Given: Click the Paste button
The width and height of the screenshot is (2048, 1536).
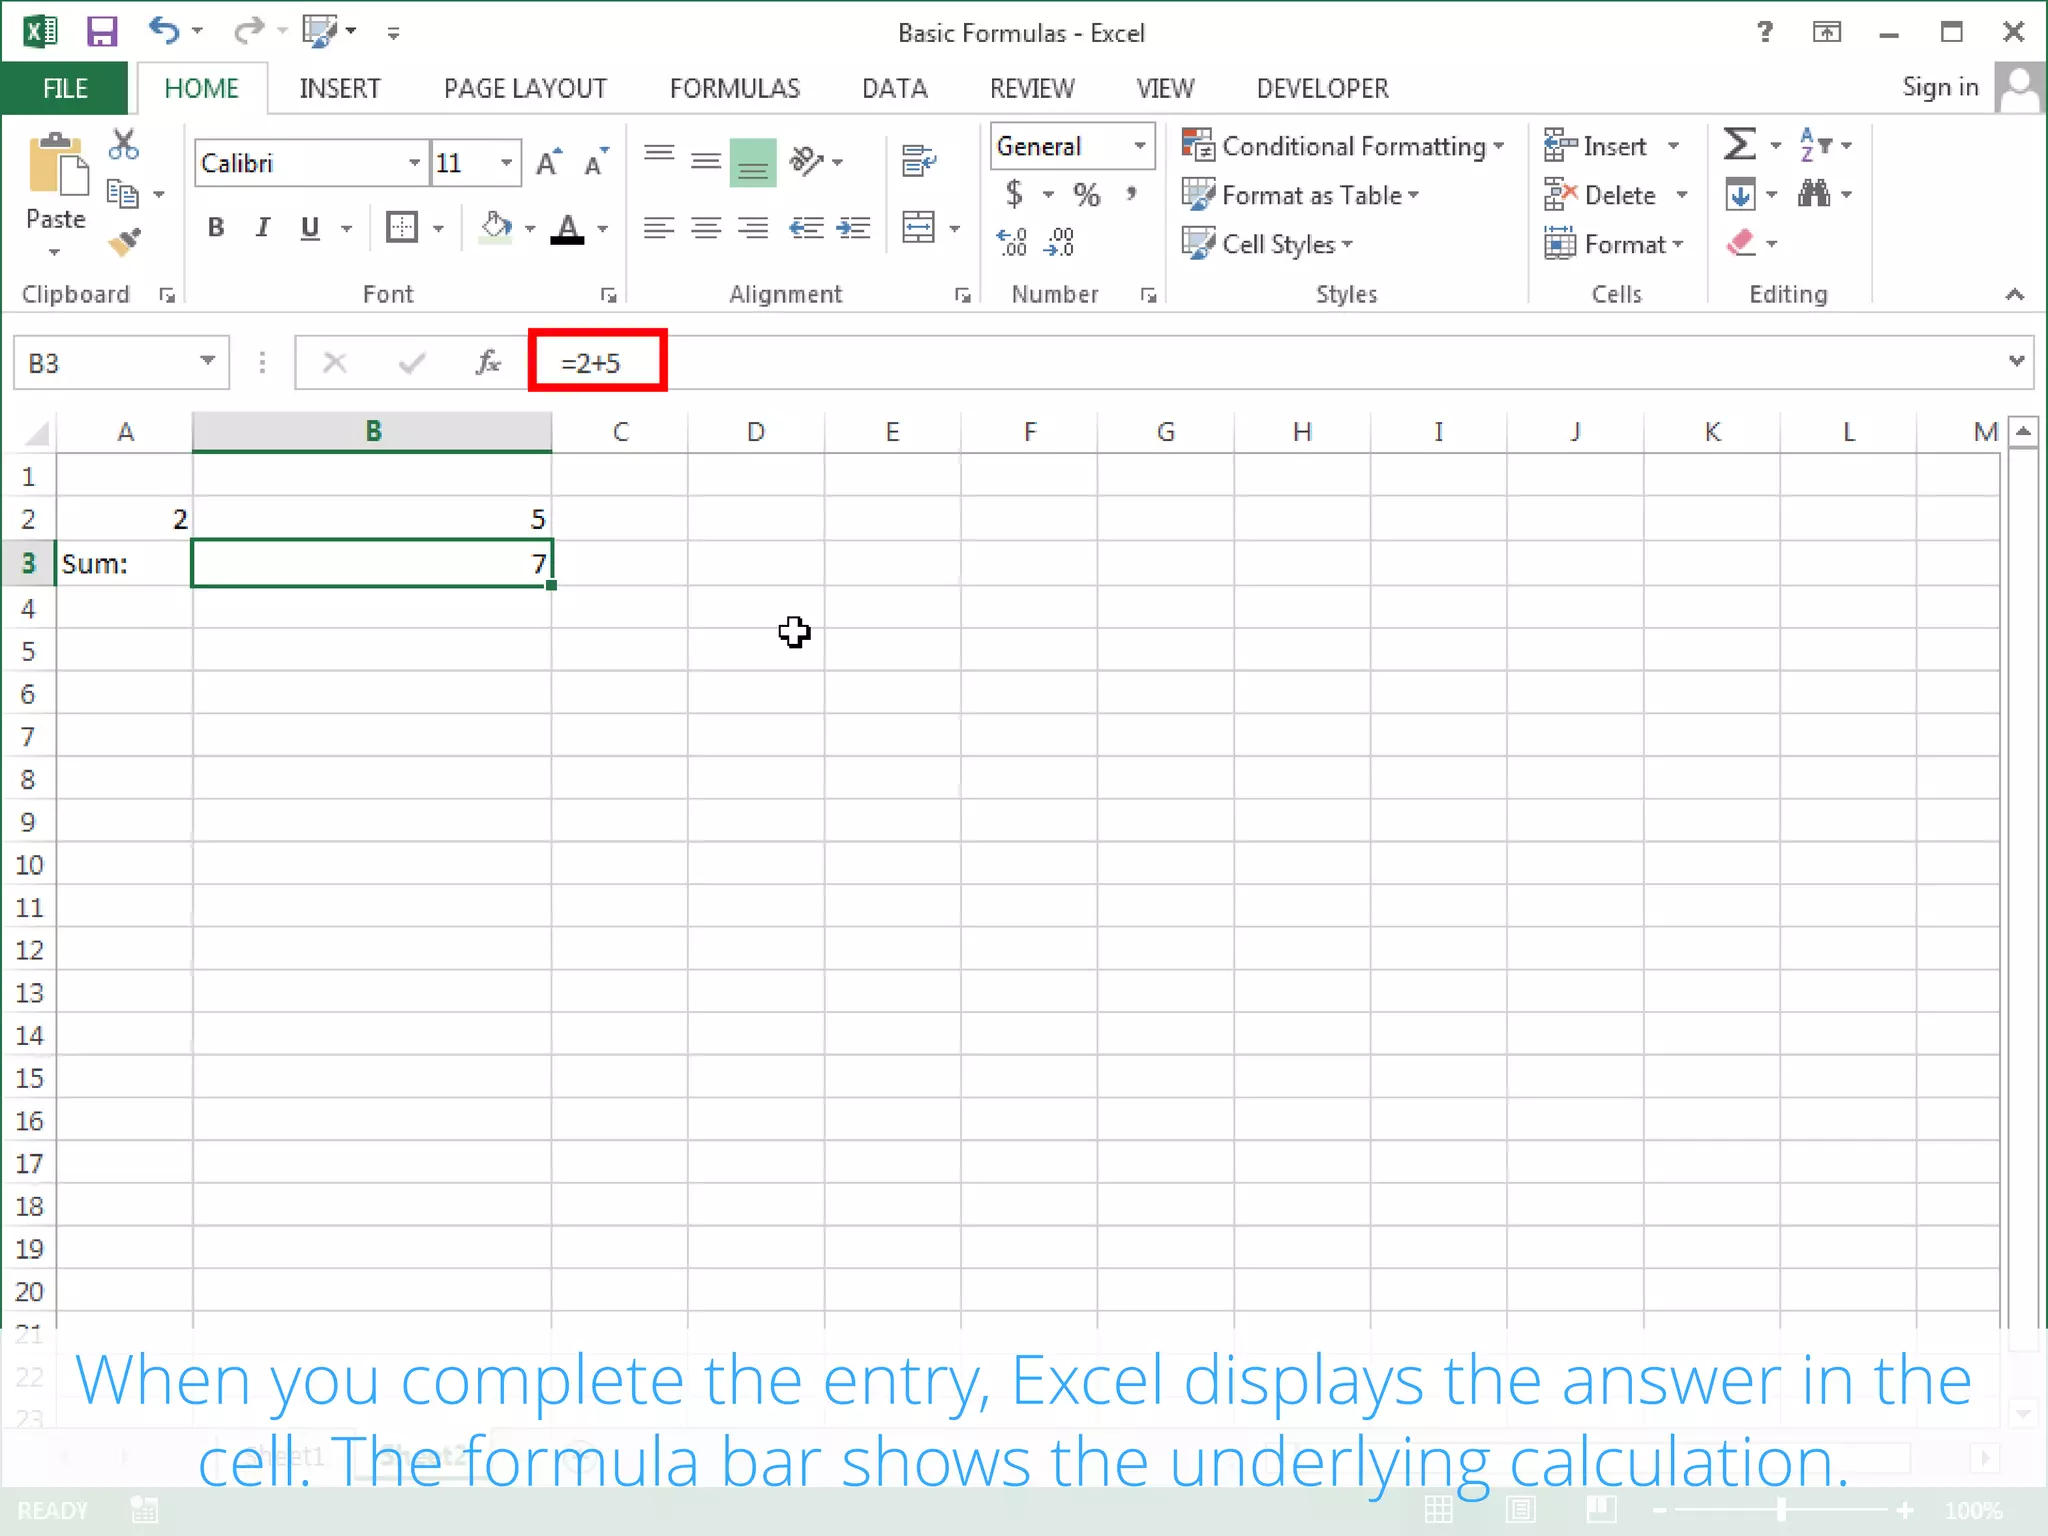Looking at the screenshot, I should pos(56,170).
